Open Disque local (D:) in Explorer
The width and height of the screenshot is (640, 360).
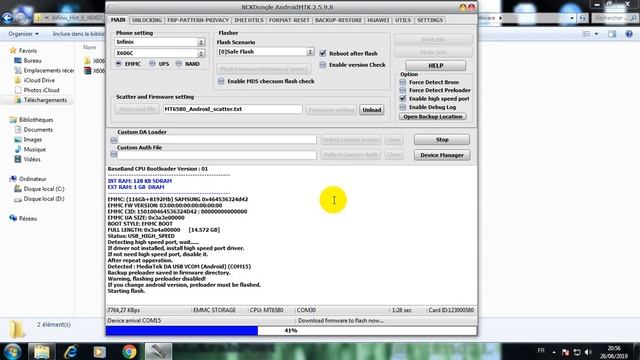tap(40, 199)
